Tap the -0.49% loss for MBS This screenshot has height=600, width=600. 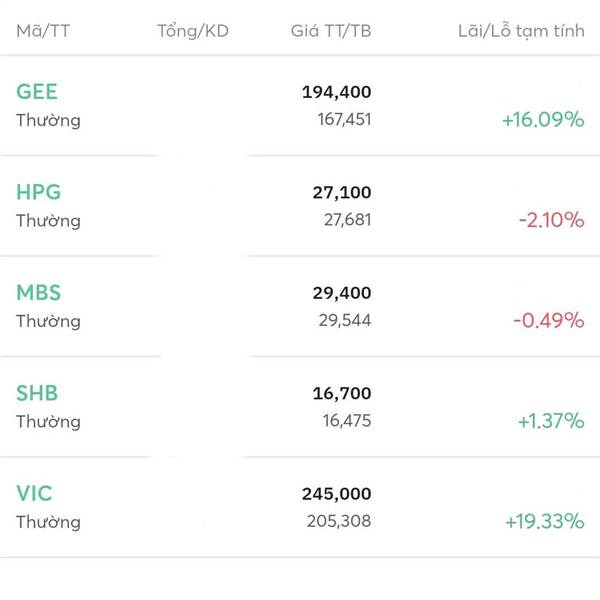548,320
